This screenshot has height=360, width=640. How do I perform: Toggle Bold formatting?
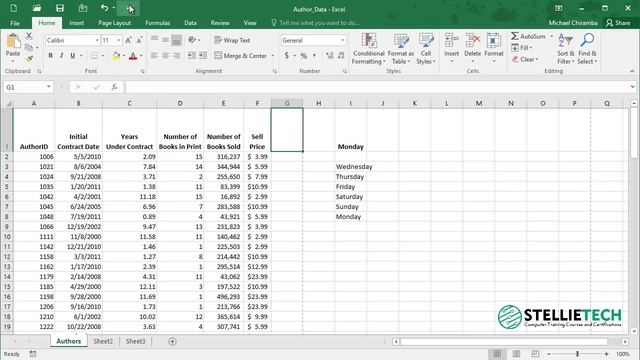point(50,56)
